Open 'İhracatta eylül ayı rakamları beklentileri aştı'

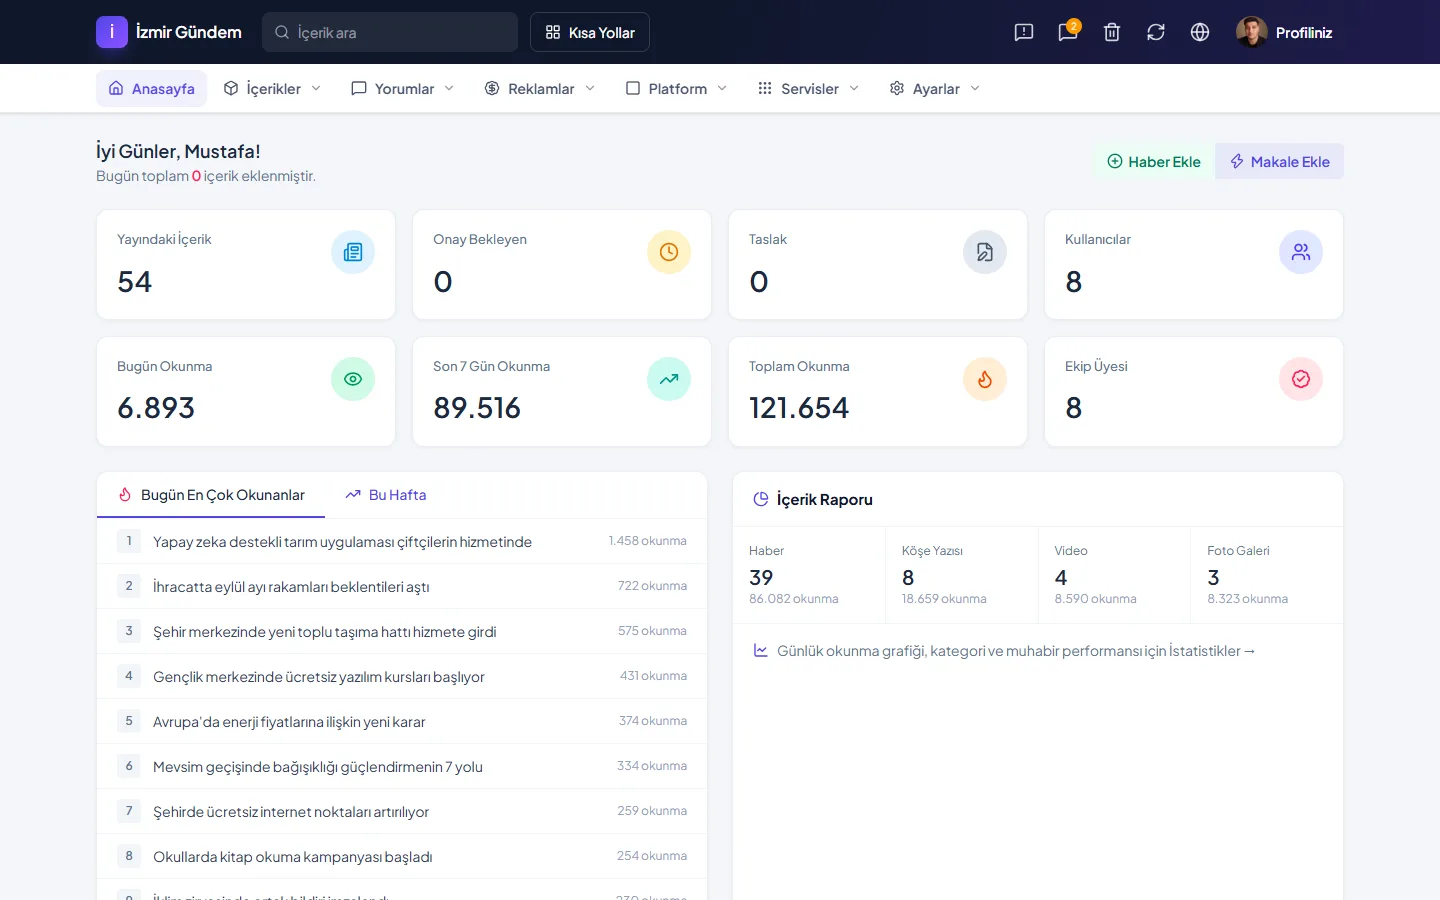pos(291,587)
